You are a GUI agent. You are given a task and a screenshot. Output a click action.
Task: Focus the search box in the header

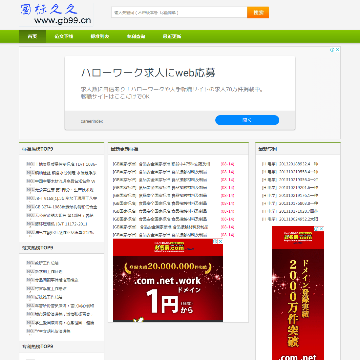[x=179, y=12]
